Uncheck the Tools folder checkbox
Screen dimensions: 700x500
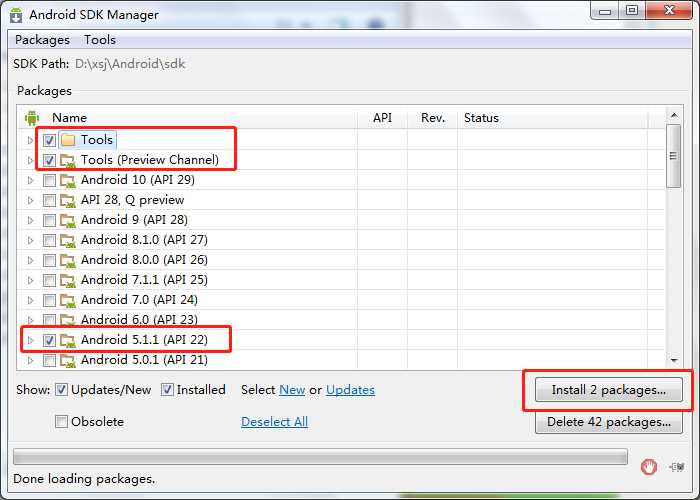(x=49, y=140)
